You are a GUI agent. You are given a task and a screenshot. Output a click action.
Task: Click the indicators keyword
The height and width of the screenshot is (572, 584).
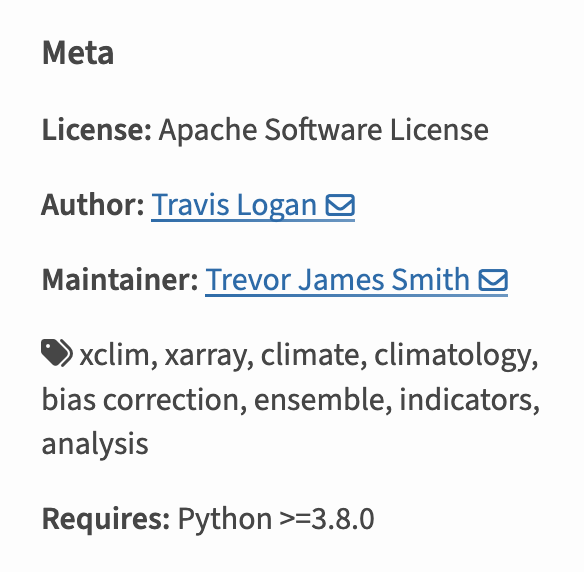pyautogui.click(x=466, y=400)
